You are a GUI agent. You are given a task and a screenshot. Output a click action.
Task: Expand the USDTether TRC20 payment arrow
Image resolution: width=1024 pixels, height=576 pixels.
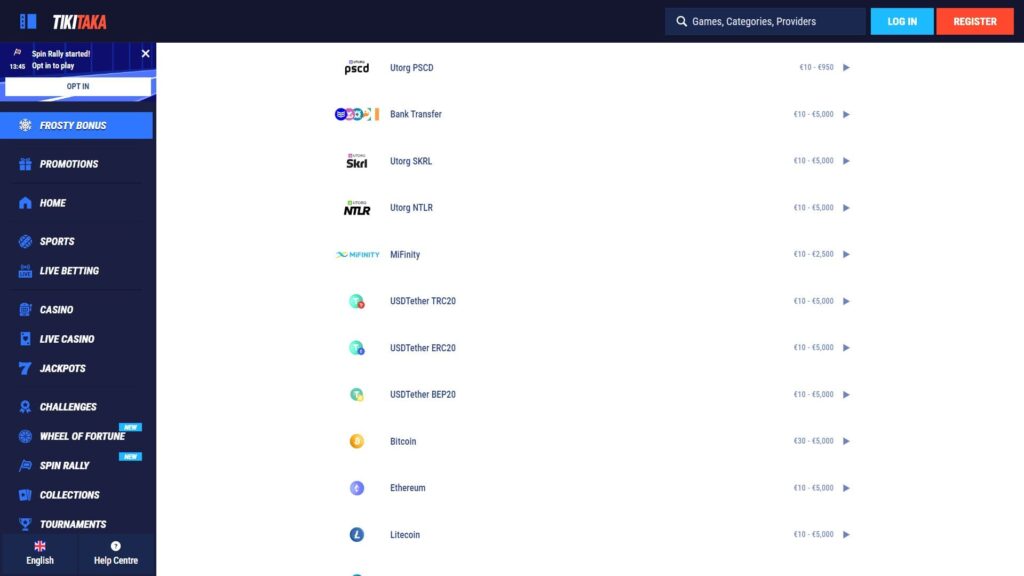click(x=847, y=300)
